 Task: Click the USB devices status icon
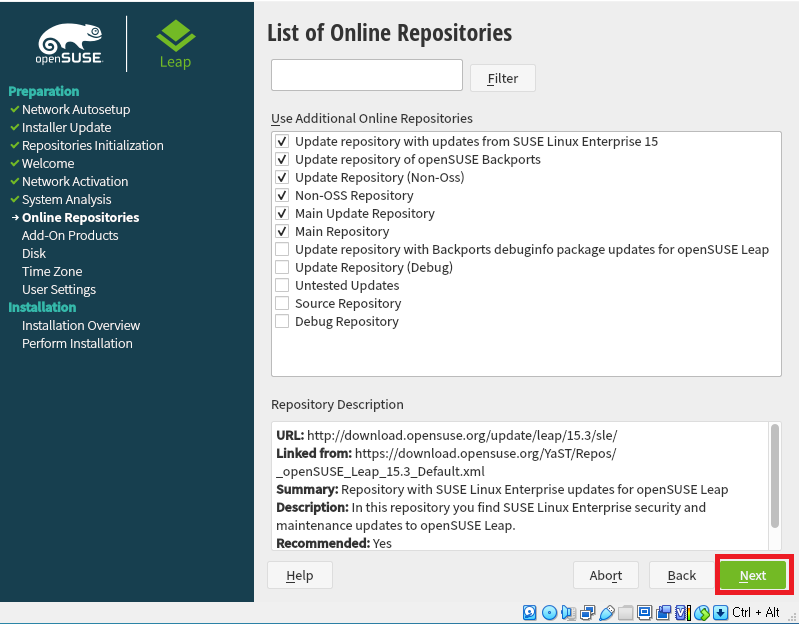click(606, 612)
